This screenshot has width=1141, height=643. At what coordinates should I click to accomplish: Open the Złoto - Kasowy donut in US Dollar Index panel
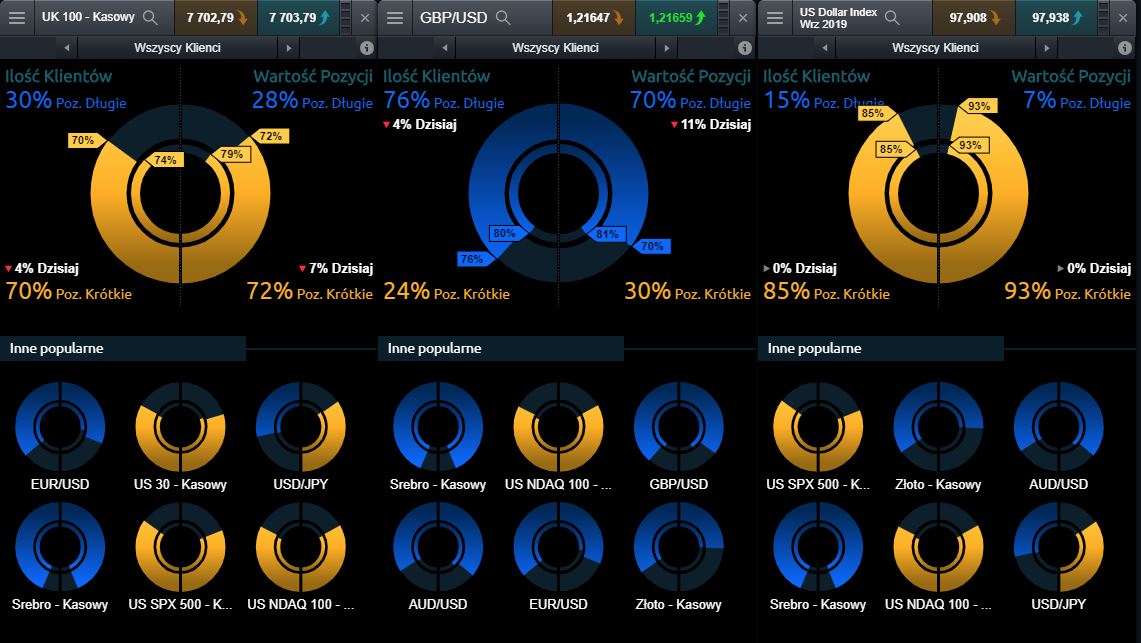click(x=937, y=426)
